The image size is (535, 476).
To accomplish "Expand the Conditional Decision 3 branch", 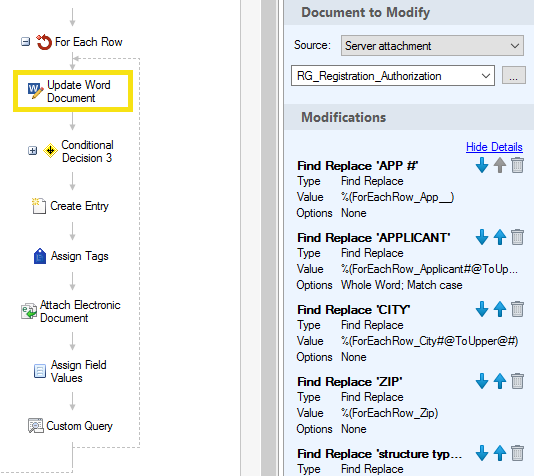I will (32, 150).
